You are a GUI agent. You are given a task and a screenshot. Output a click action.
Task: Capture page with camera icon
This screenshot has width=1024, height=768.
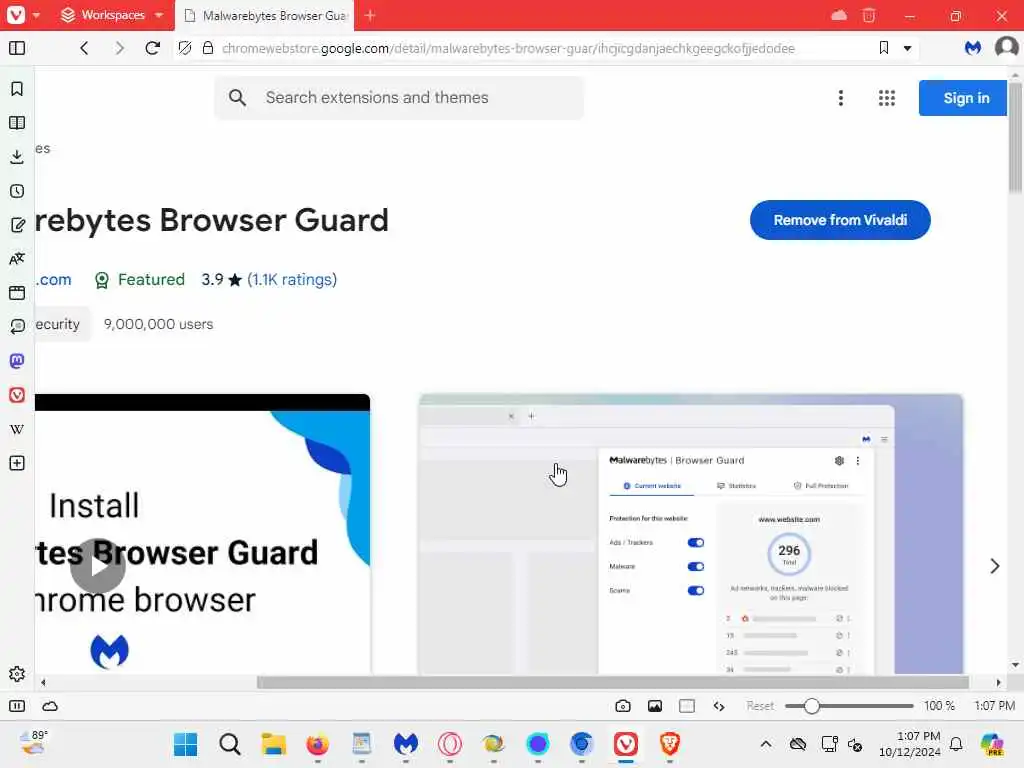coord(623,706)
